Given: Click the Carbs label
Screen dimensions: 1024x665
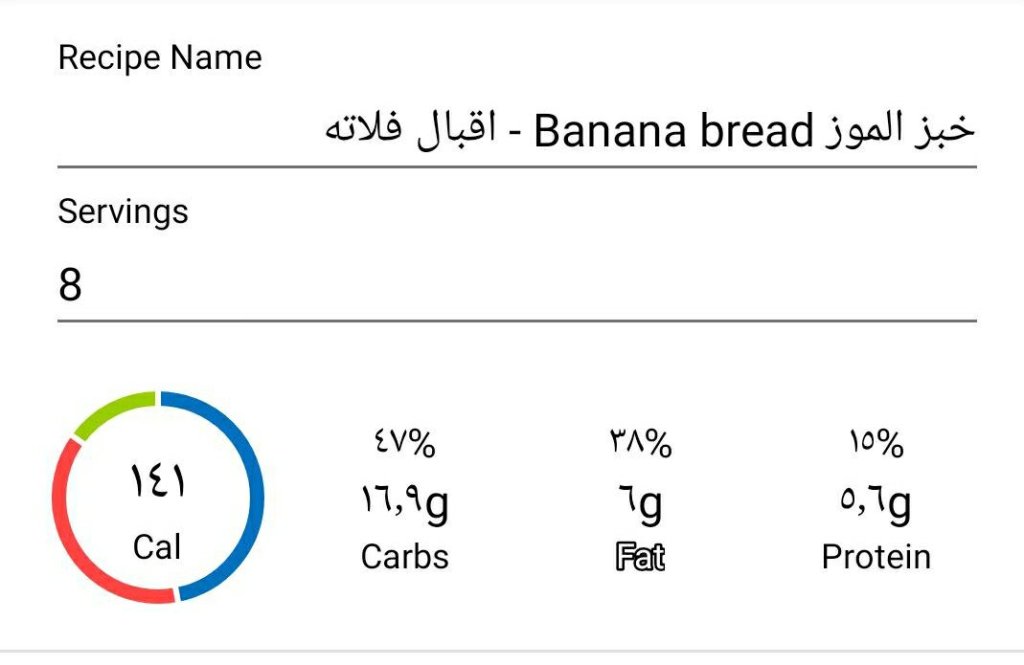Looking at the screenshot, I should 405,557.
